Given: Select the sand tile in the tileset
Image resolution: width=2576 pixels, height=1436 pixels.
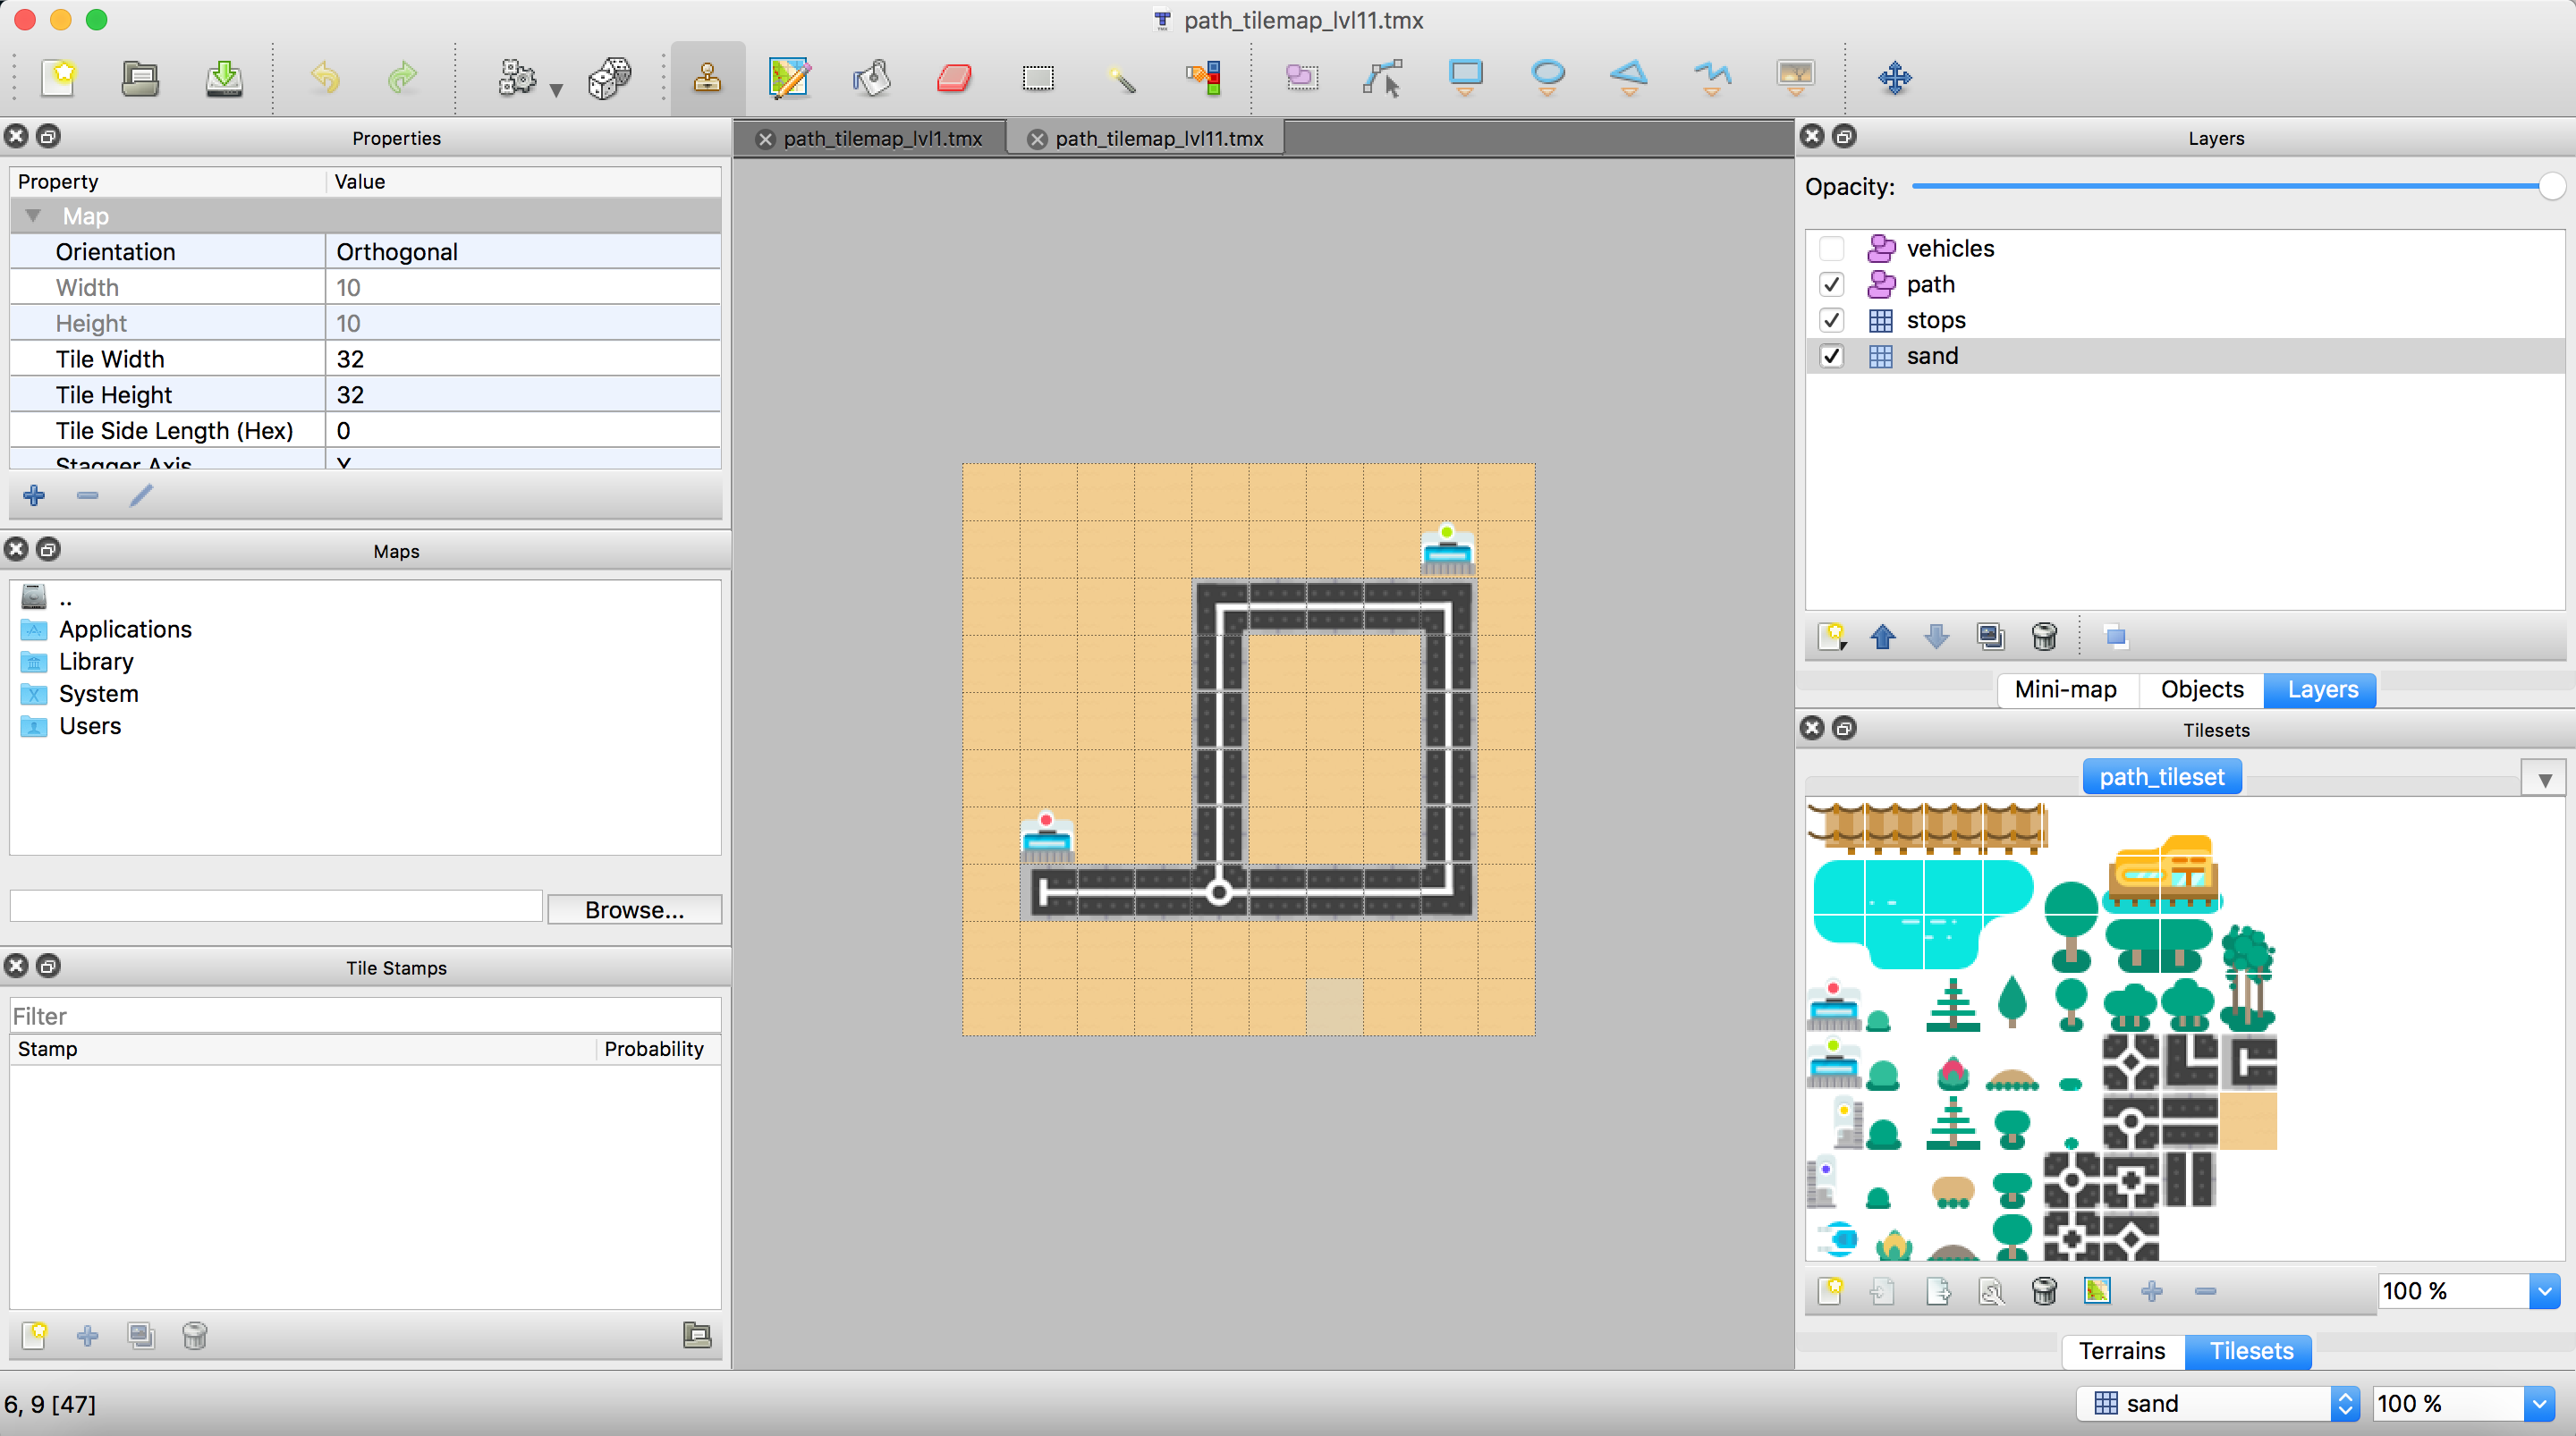Looking at the screenshot, I should [2247, 1121].
